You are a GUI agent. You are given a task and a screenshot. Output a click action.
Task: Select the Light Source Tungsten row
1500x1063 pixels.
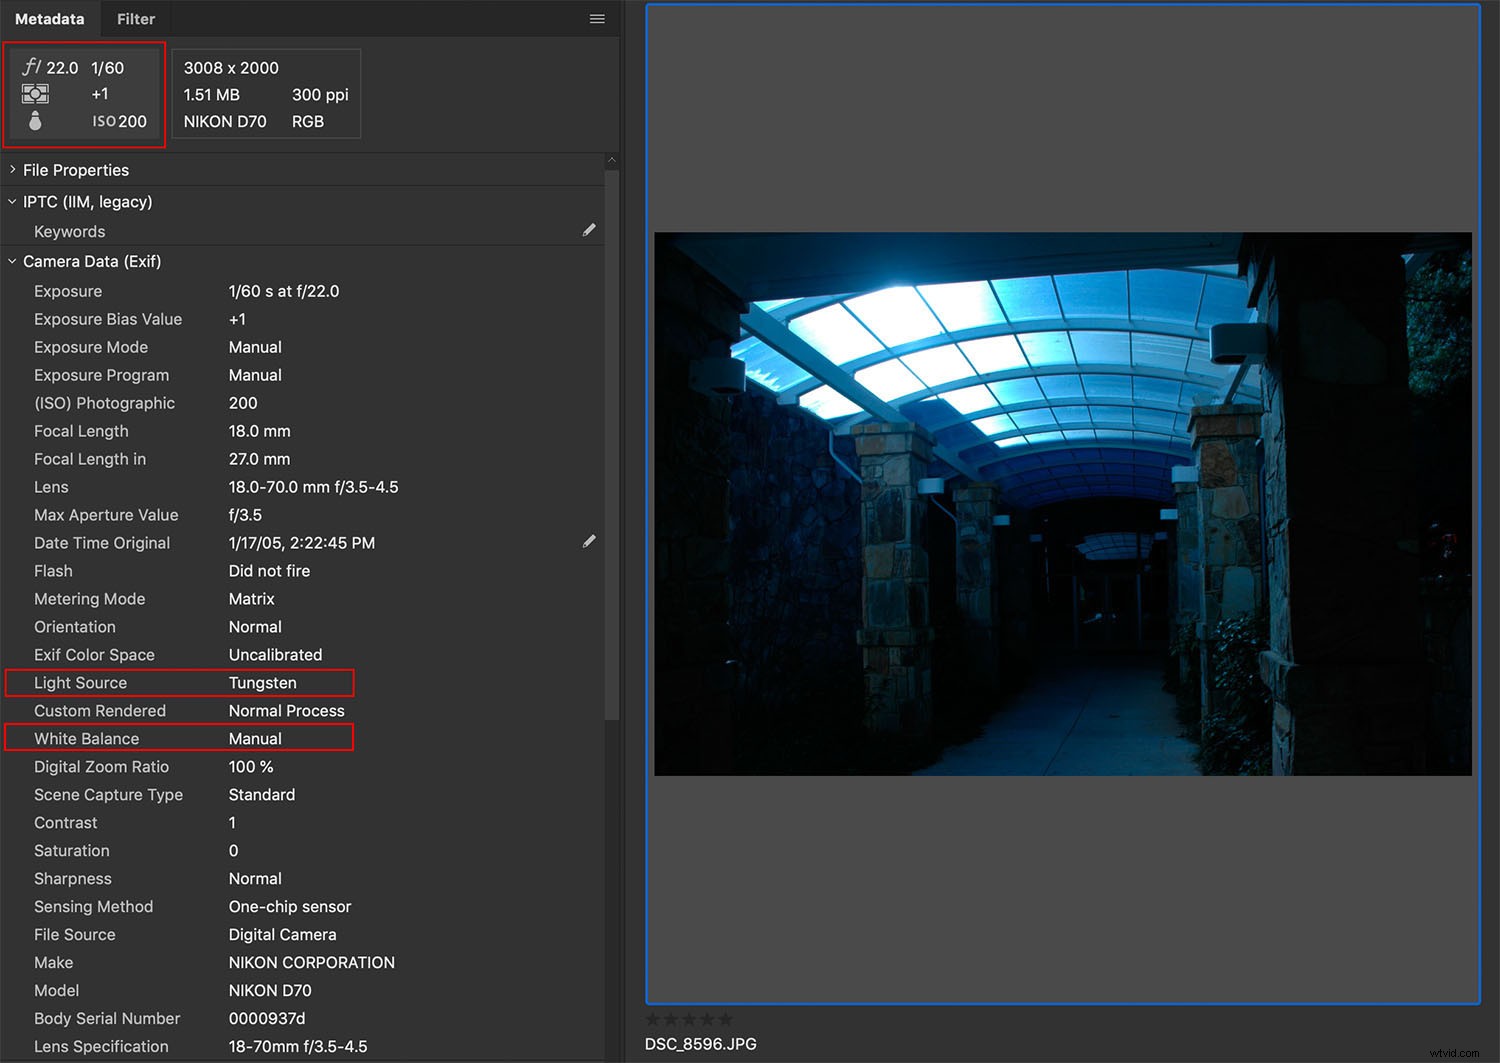[x=180, y=683]
